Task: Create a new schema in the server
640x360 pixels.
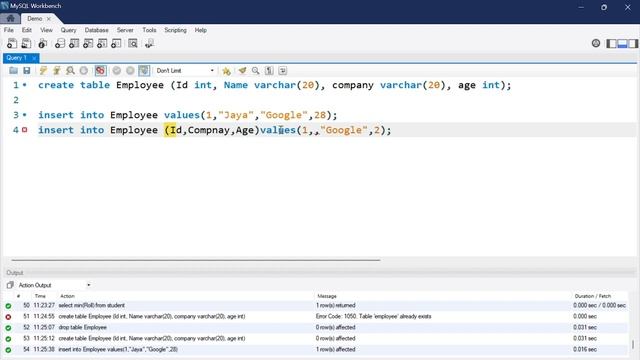Action: [60, 43]
